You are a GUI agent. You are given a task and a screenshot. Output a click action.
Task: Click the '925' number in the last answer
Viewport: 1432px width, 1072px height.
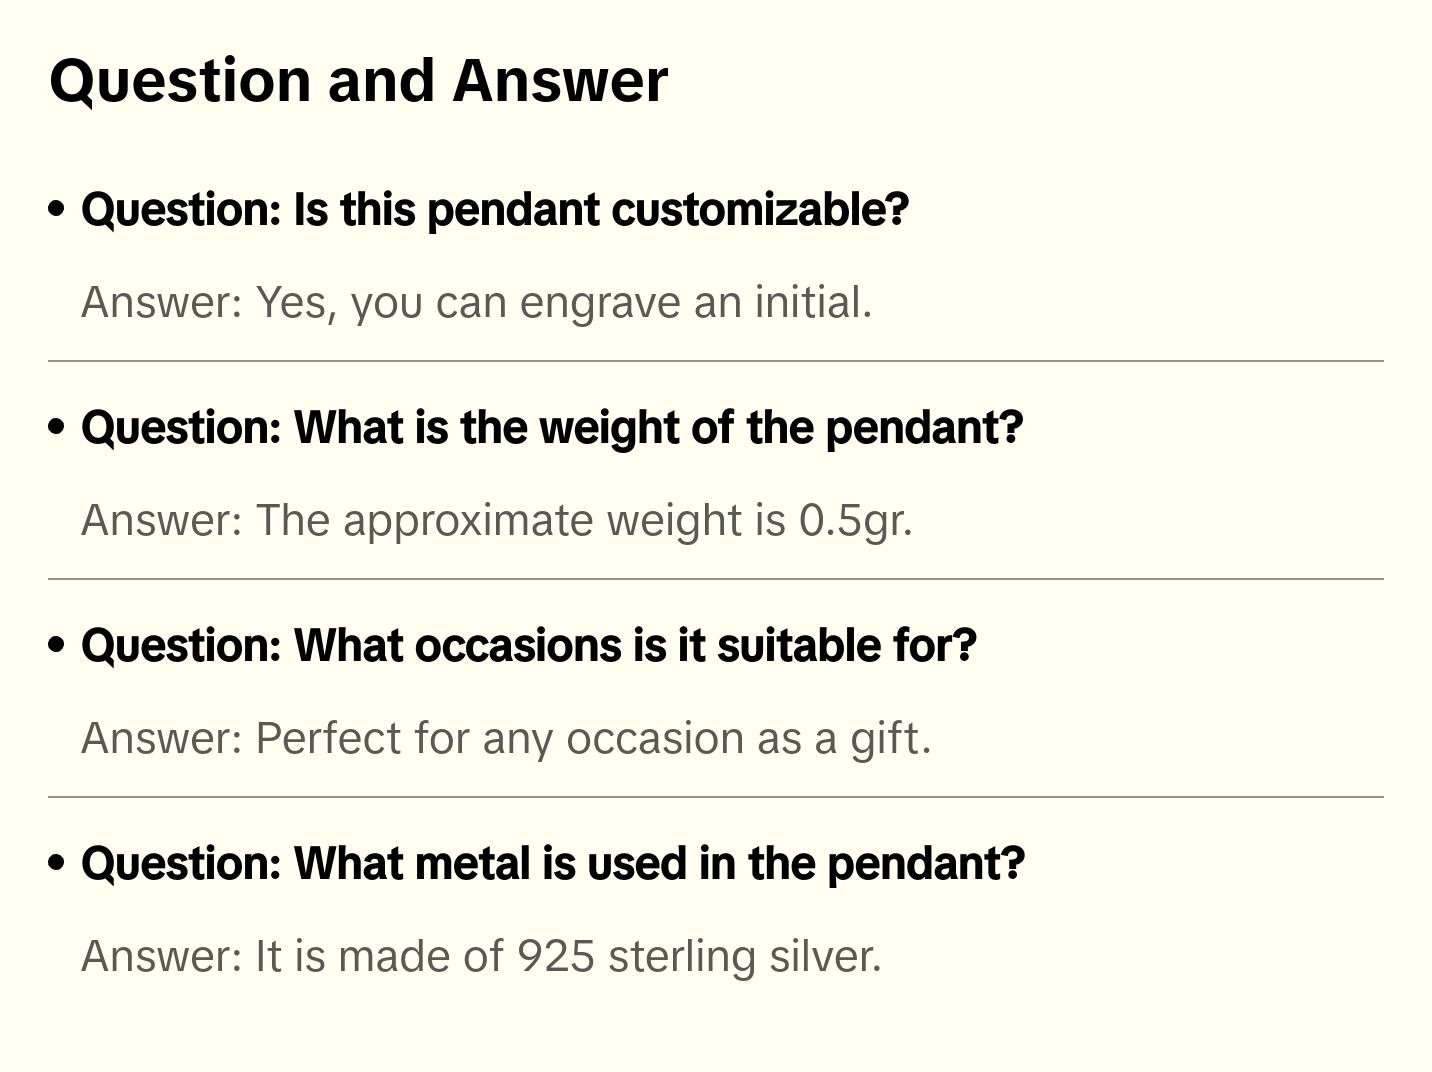click(555, 957)
